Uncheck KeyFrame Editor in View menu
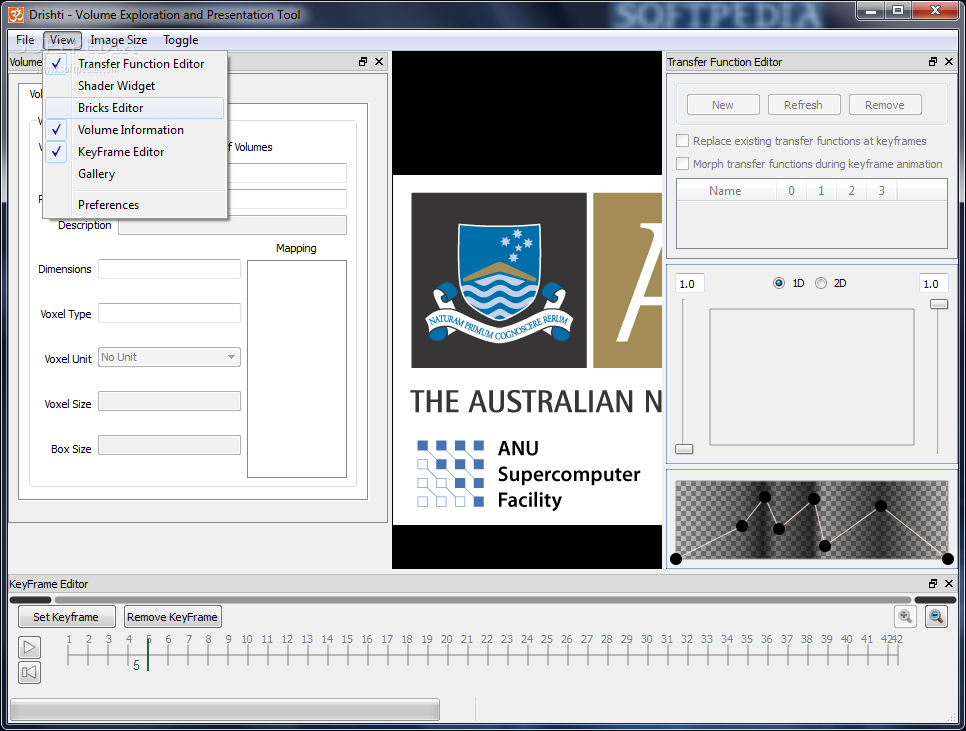The width and height of the screenshot is (966, 731). point(134,152)
